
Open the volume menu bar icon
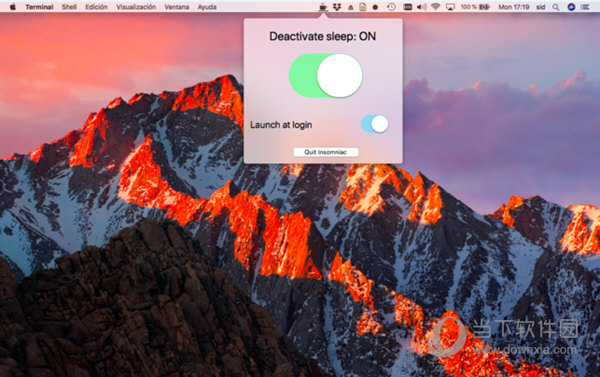coord(422,7)
